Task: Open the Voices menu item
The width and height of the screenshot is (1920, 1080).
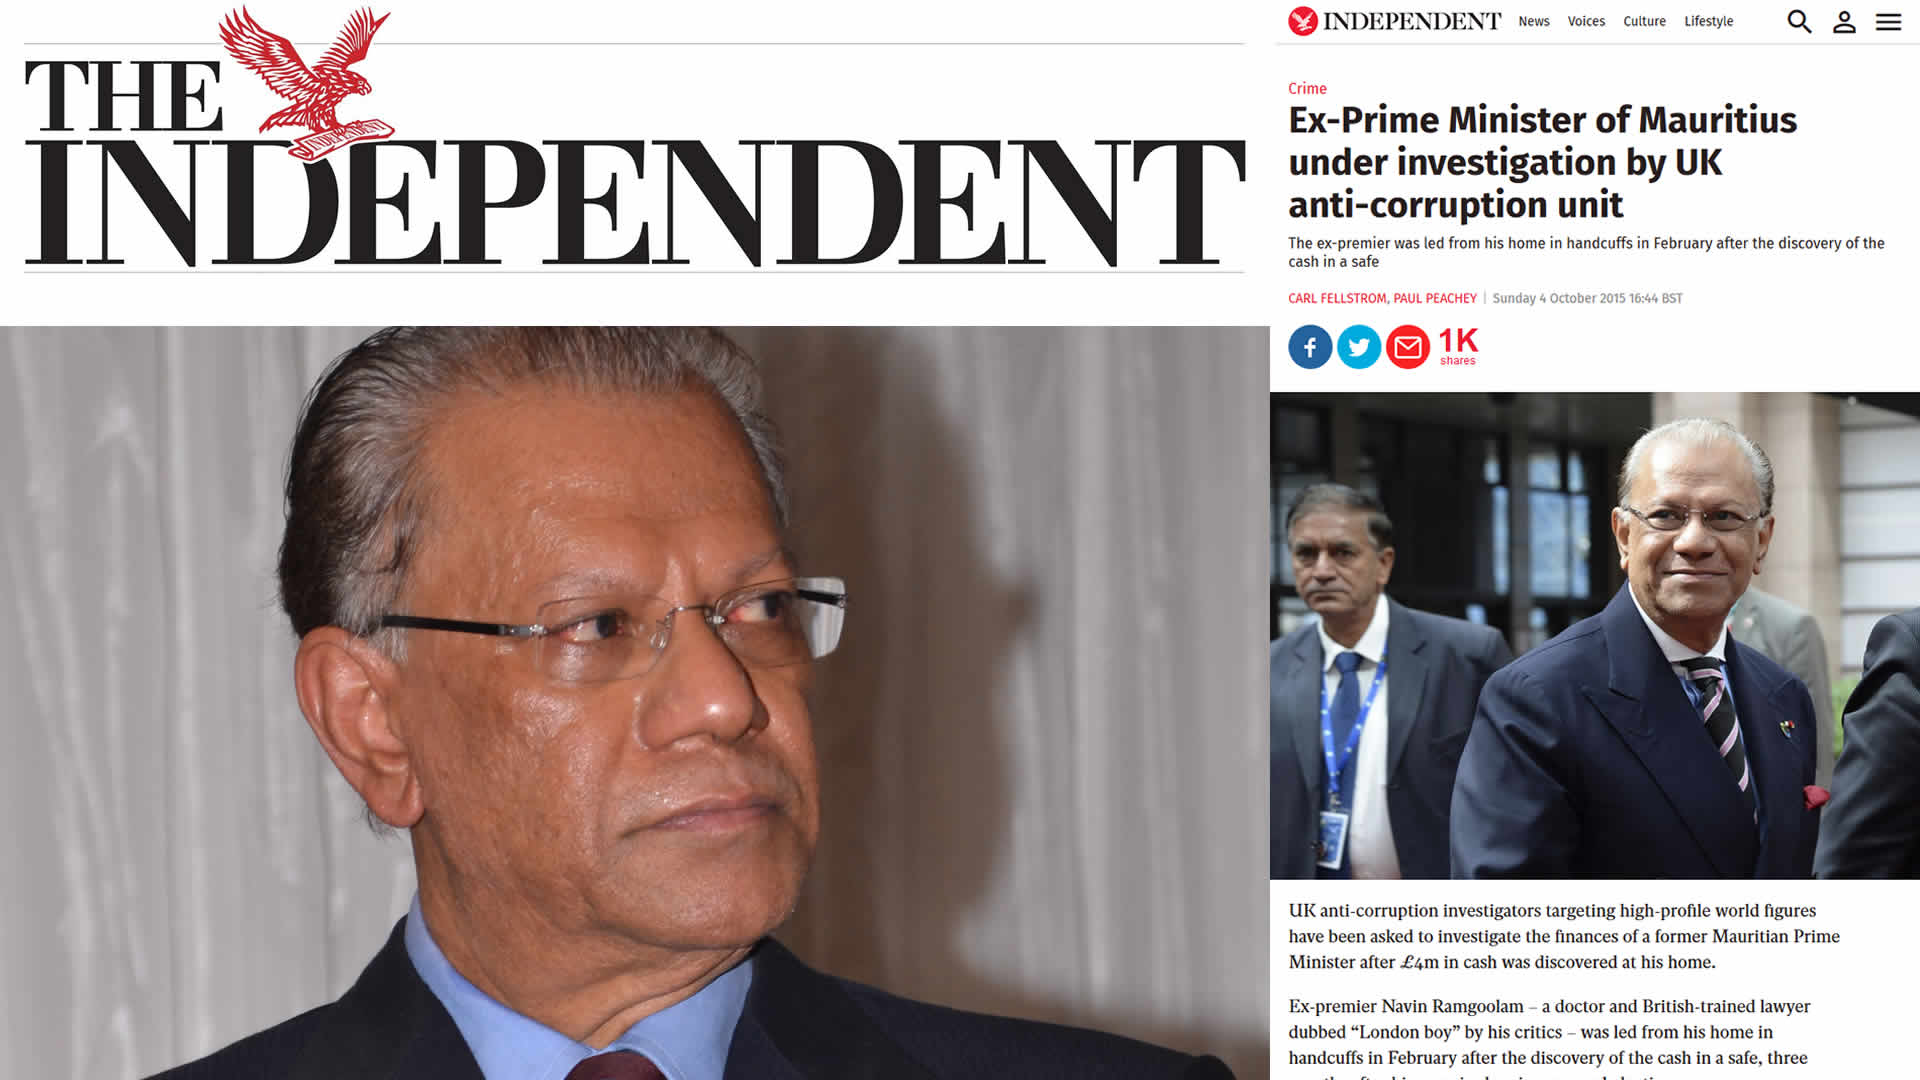Action: tap(1586, 21)
